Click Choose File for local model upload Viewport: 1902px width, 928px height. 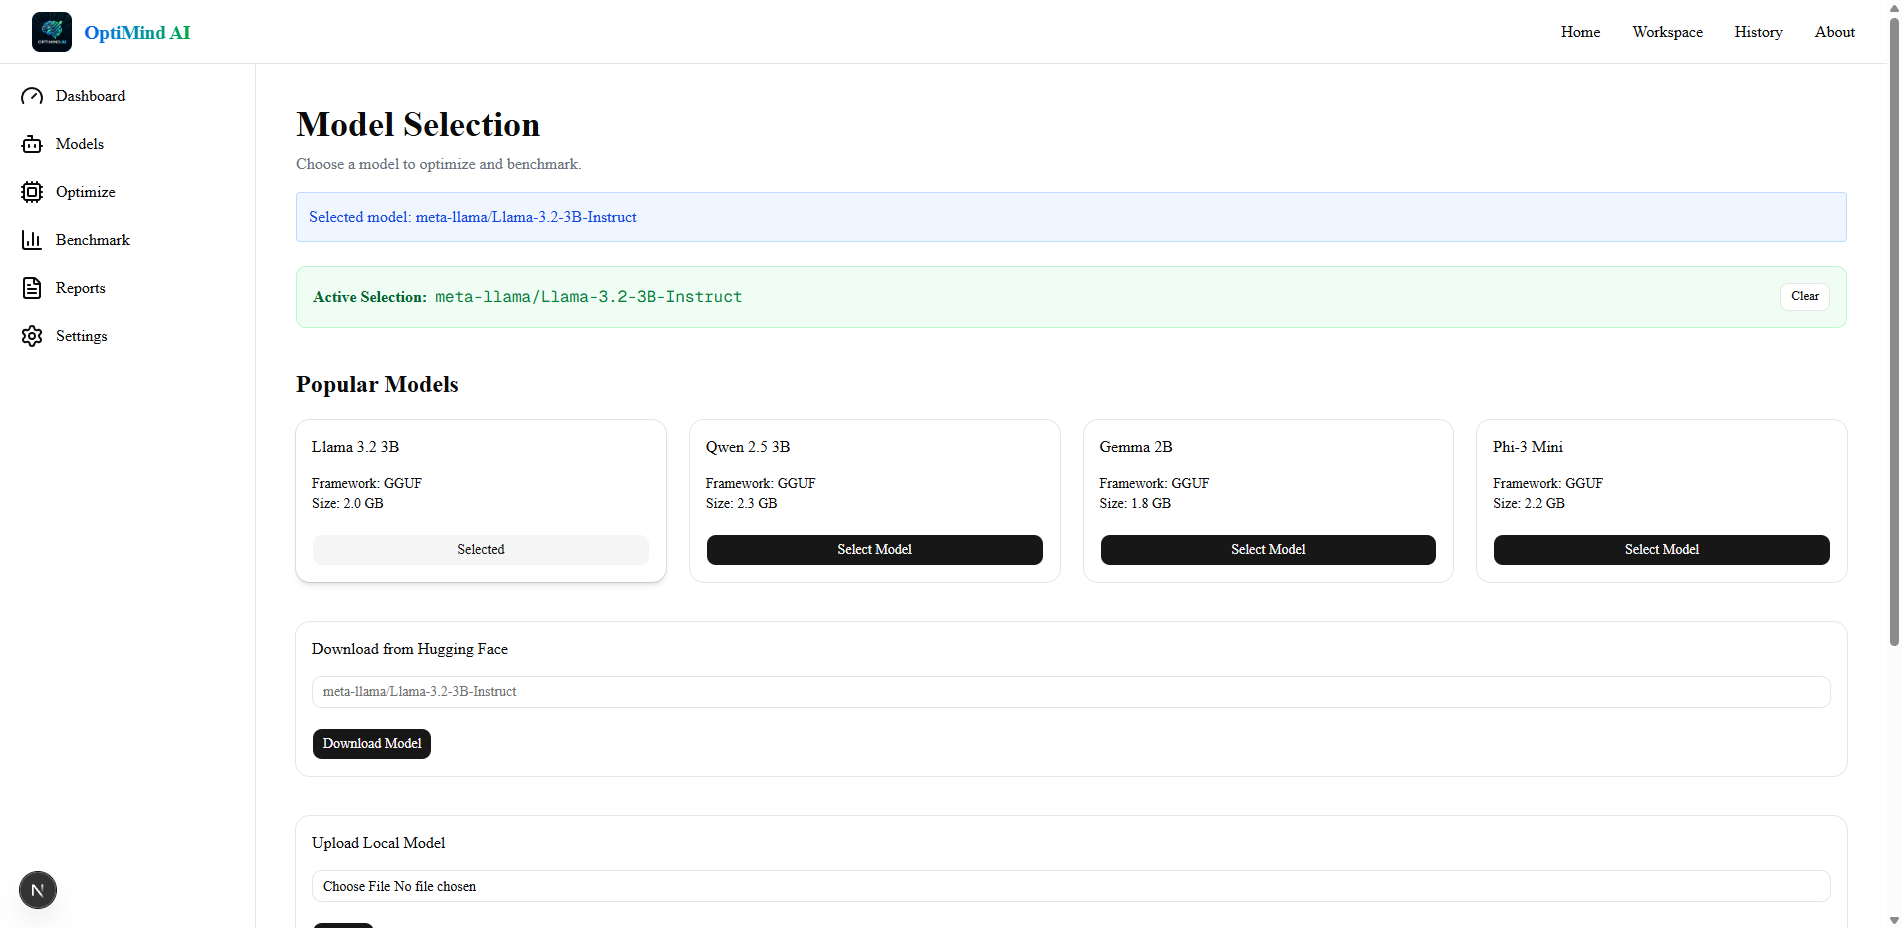click(357, 886)
